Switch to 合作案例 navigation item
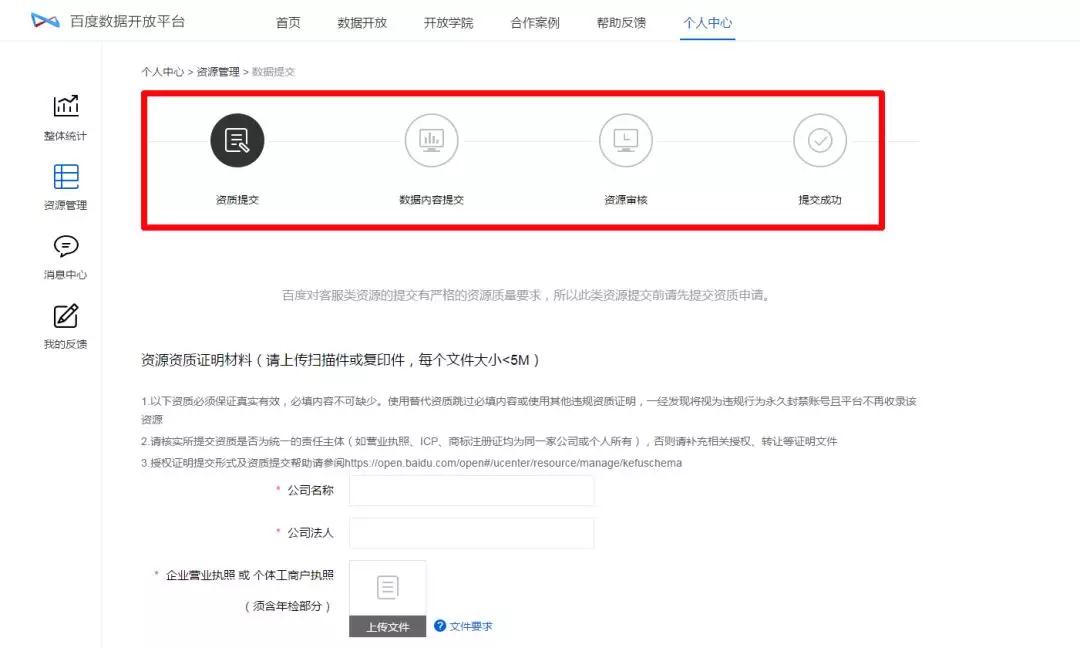 [x=535, y=23]
